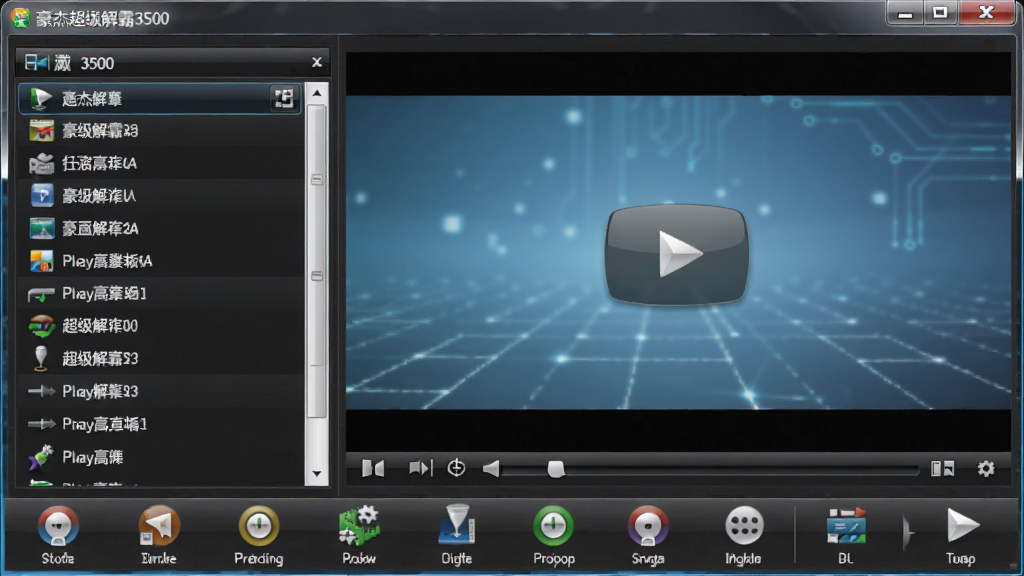Skip to the next track
Image resolution: width=1024 pixels, height=576 pixels.
[421, 468]
